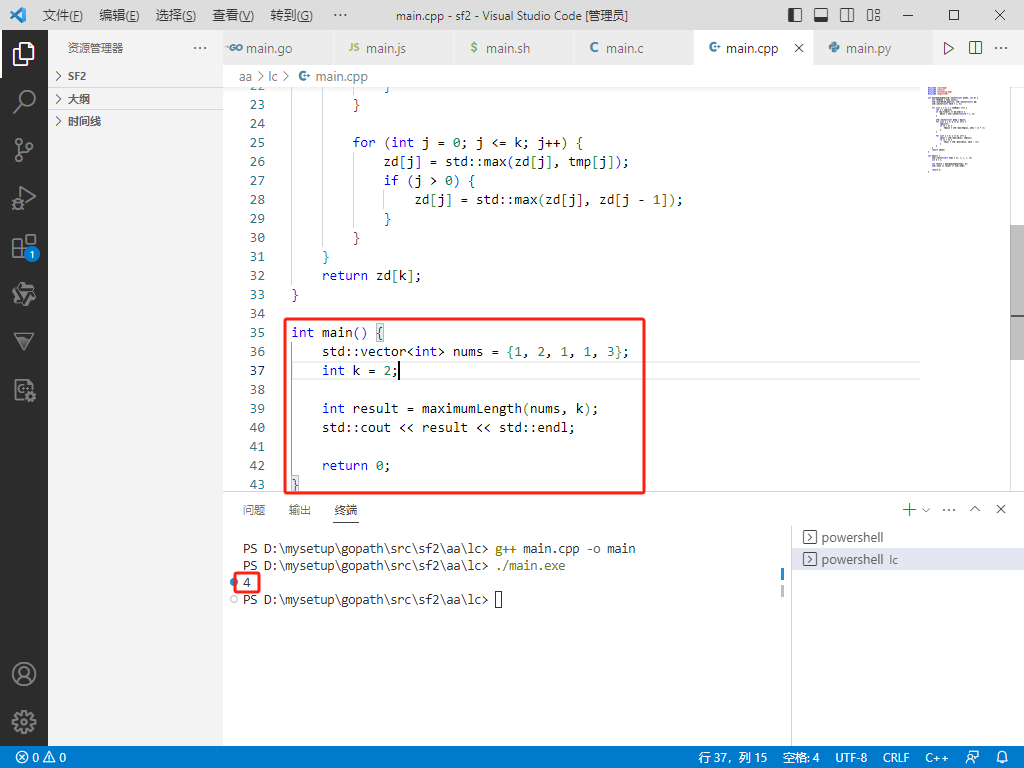The height and width of the screenshot is (768, 1024).
Task: Click the aa breadcrumb segment
Action: [245, 76]
